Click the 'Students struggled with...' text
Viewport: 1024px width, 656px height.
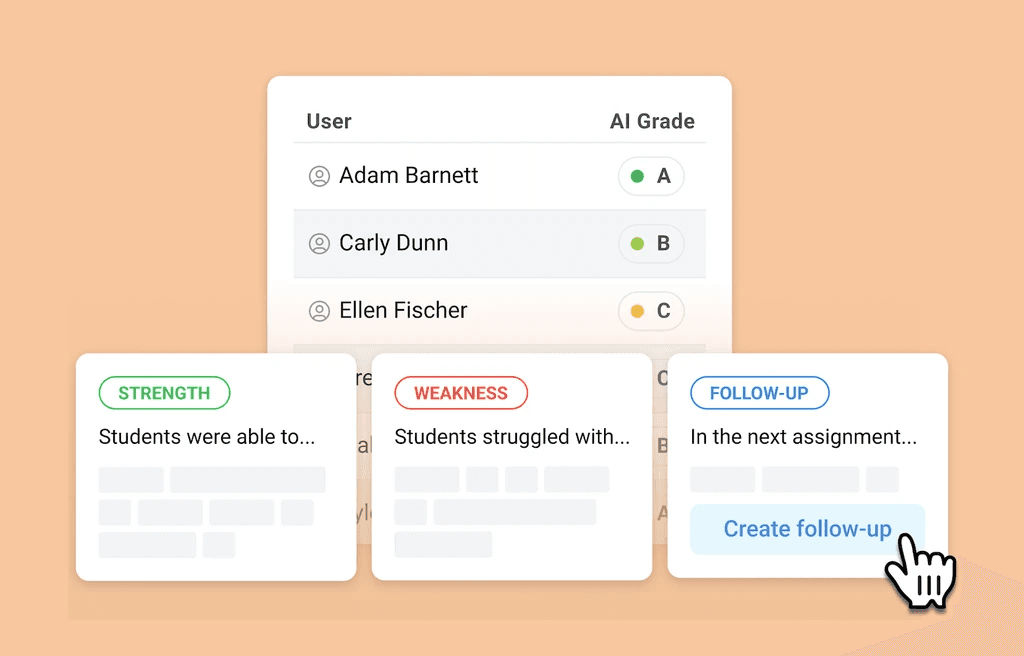point(512,437)
